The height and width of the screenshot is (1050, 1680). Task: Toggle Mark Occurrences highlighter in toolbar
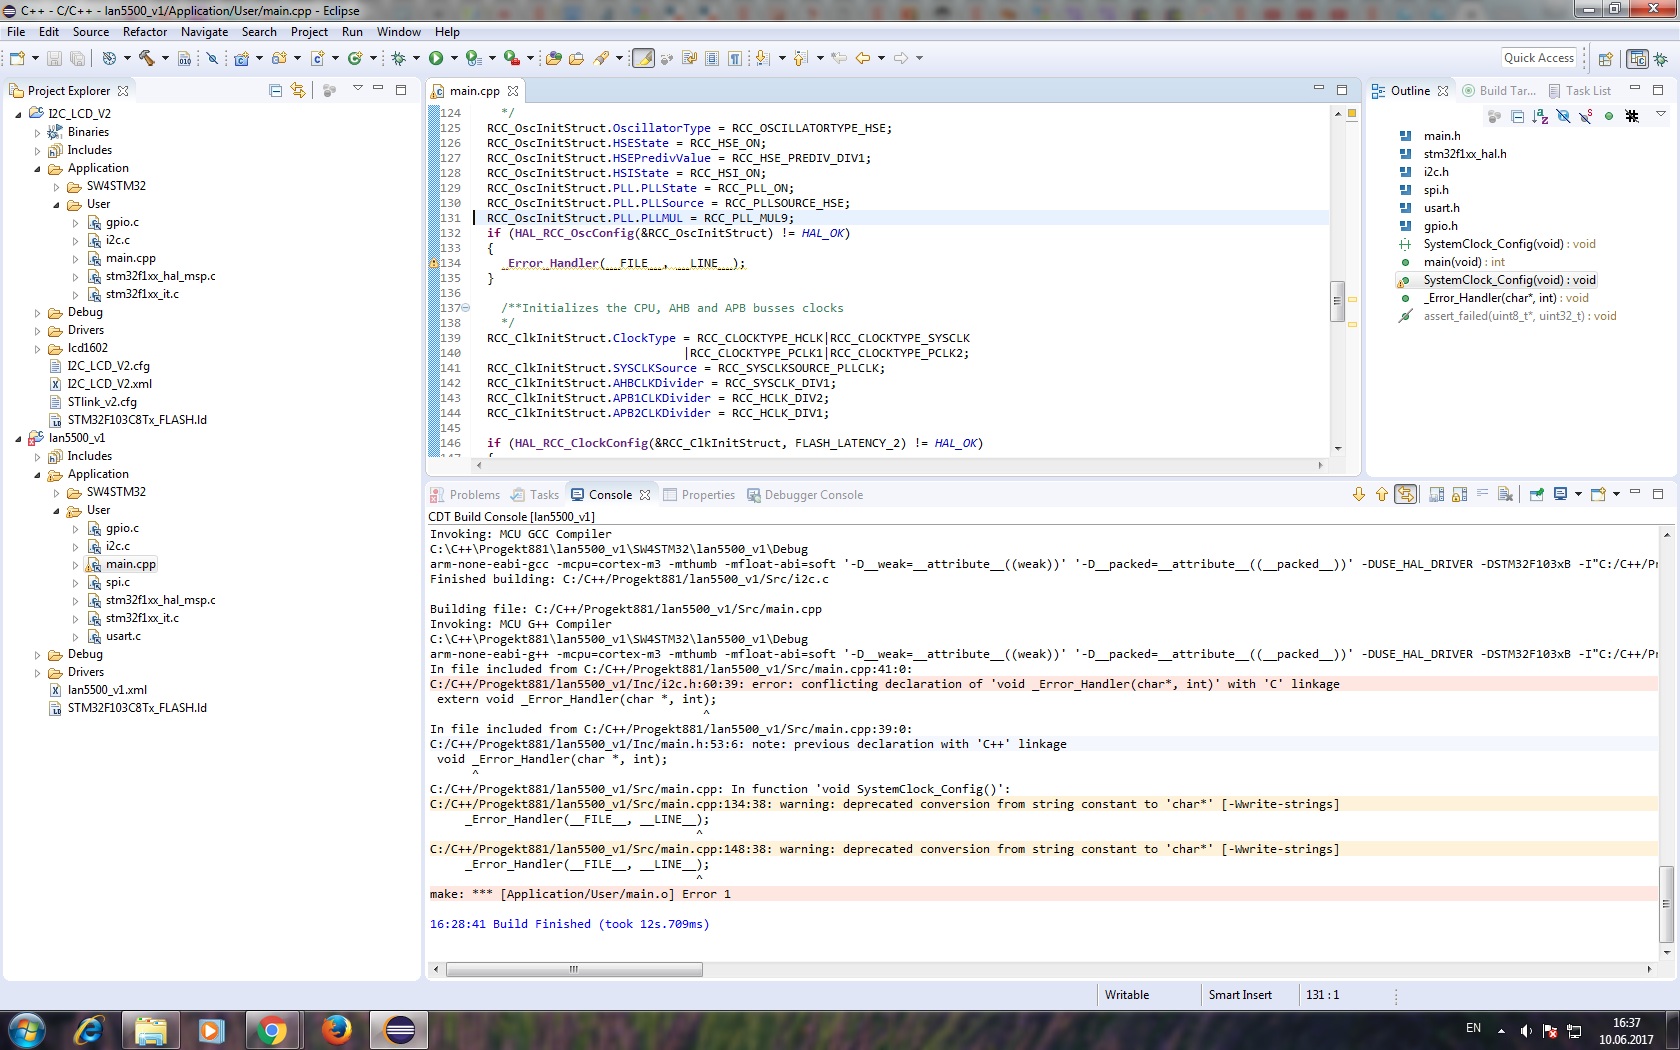[644, 58]
